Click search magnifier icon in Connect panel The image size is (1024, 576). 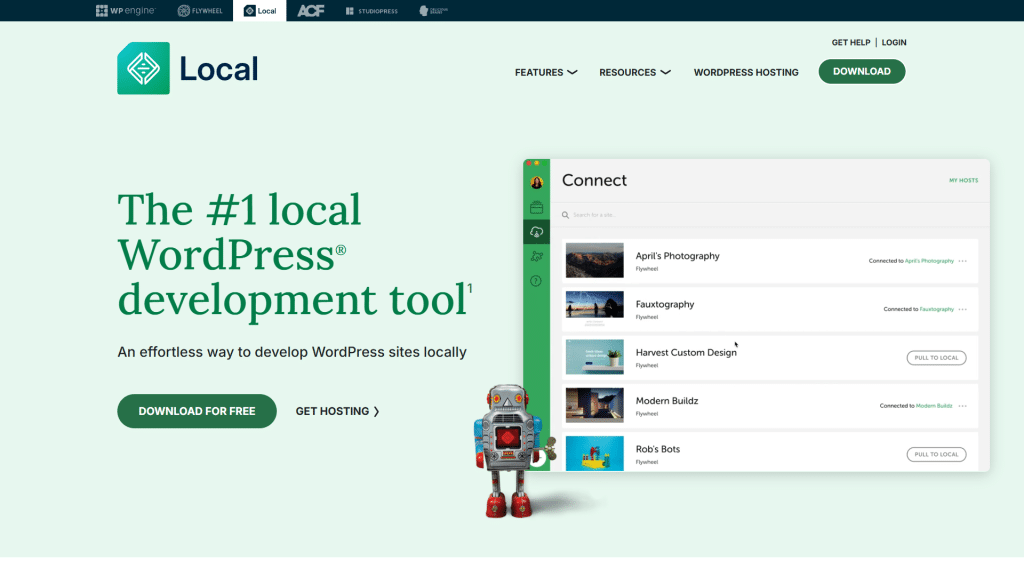566,215
